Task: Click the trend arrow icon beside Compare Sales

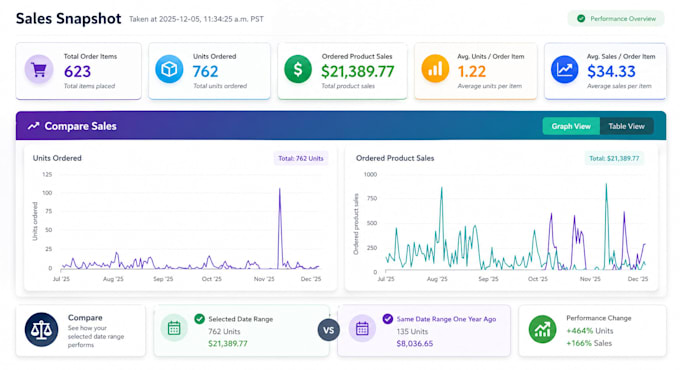Action: 33,126
